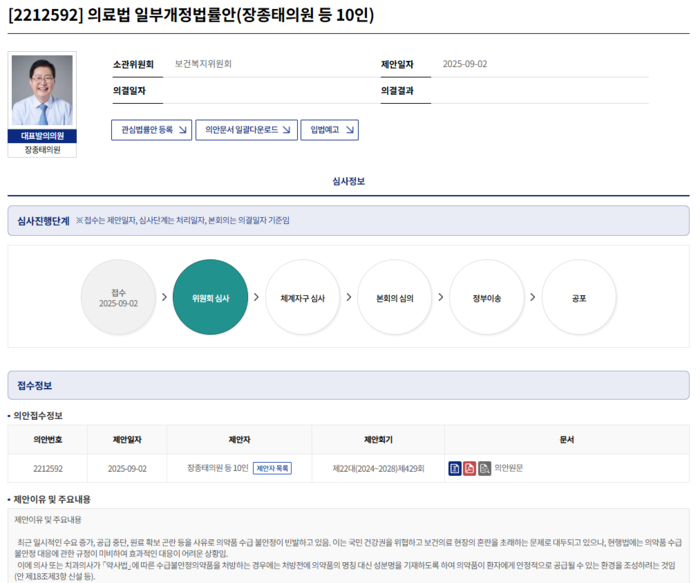
Task: Click the gray document icon beside 의안원문
Action: [x=484, y=468]
